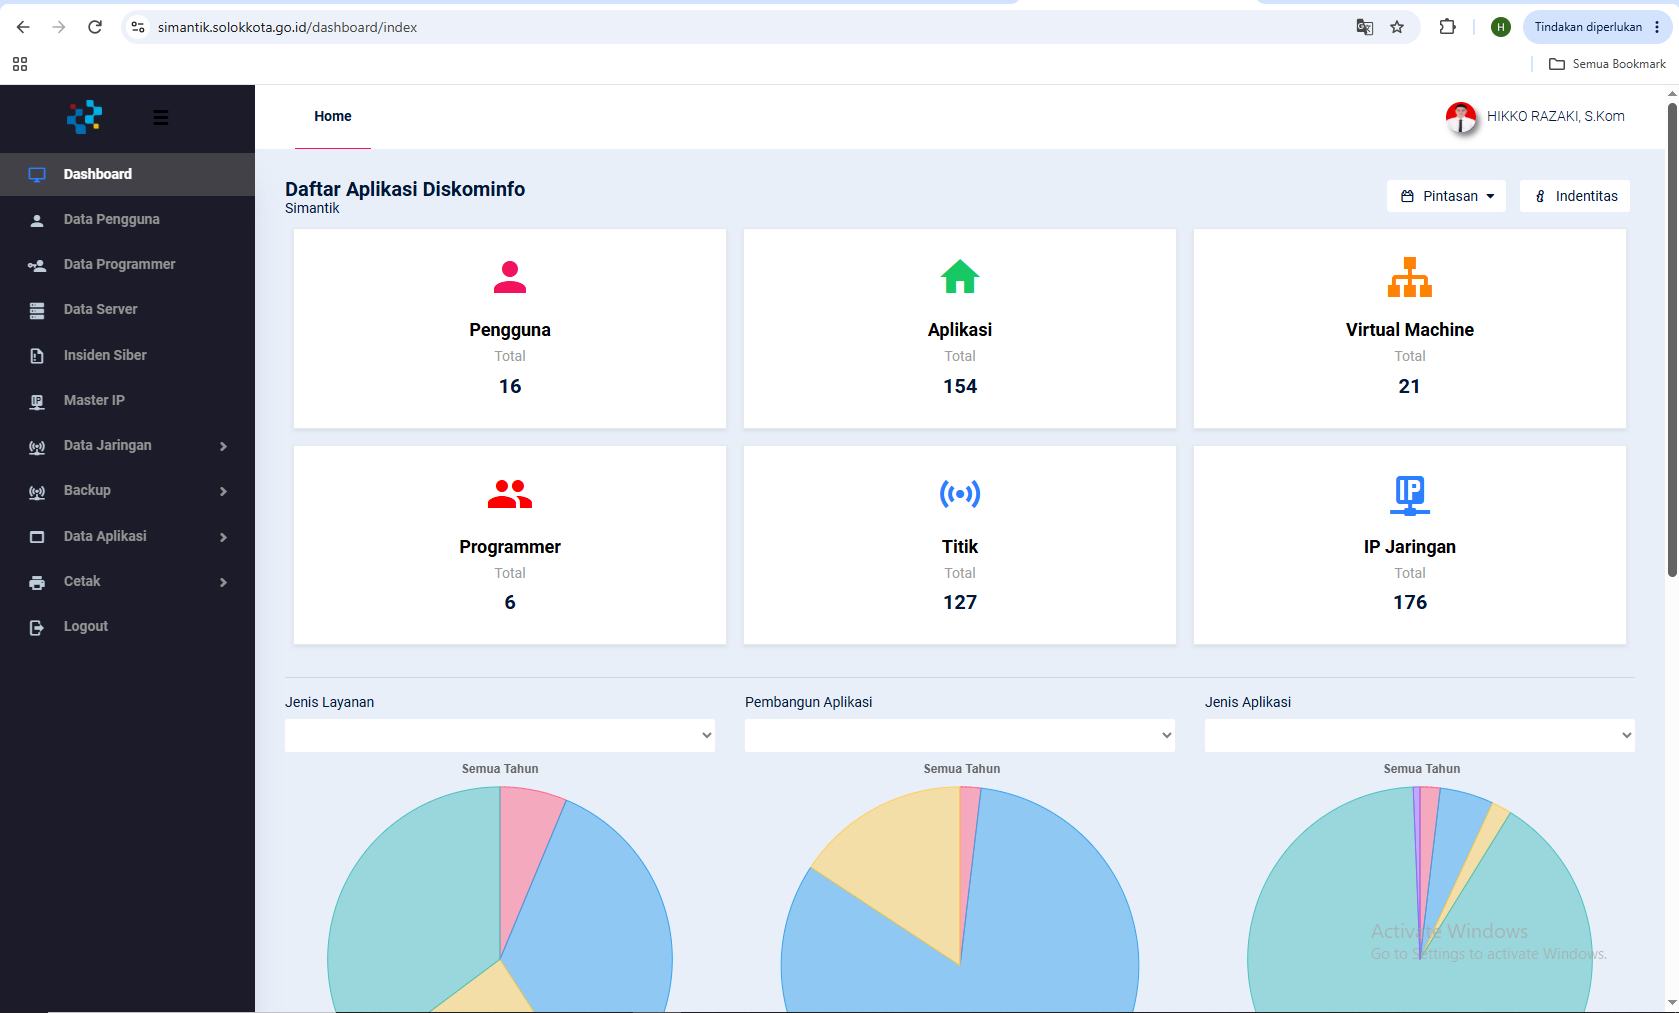The width and height of the screenshot is (1679, 1013).
Task: Expand the Cetak submenu
Action: [x=223, y=582]
